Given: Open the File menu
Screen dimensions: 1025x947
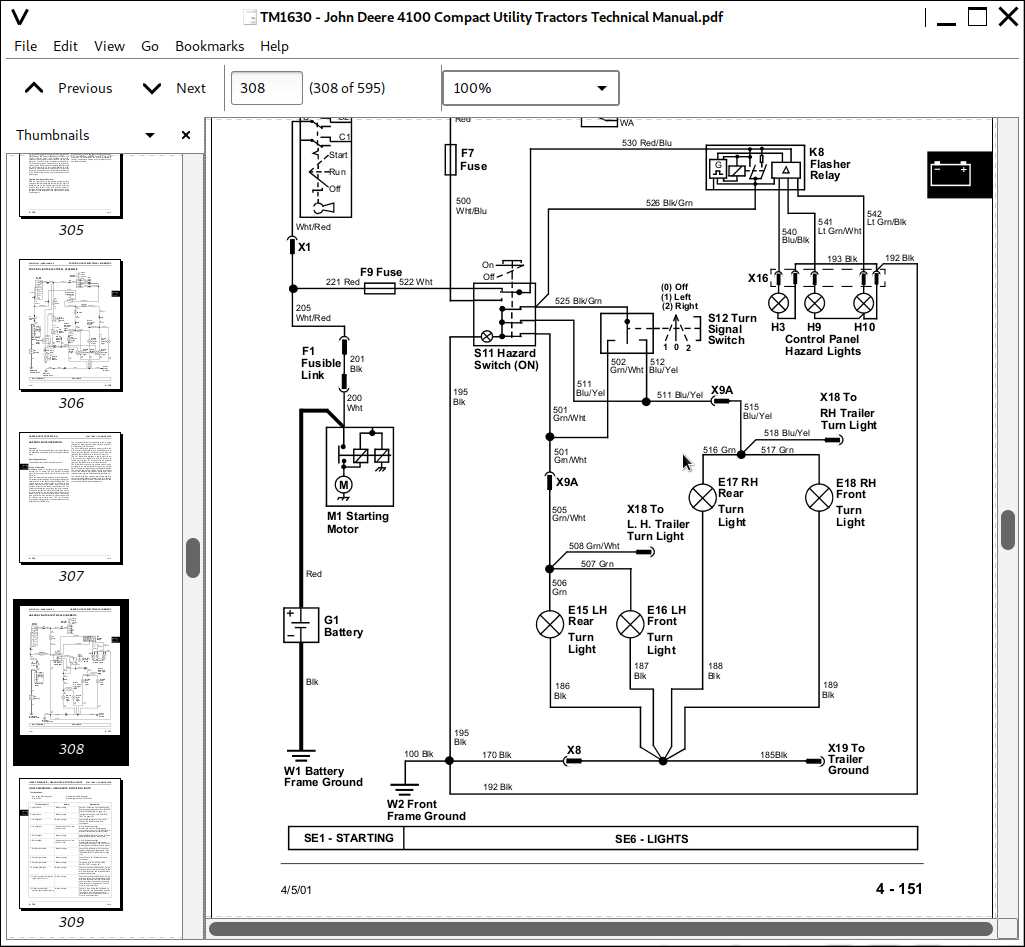Looking at the screenshot, I should click(25, 46).
